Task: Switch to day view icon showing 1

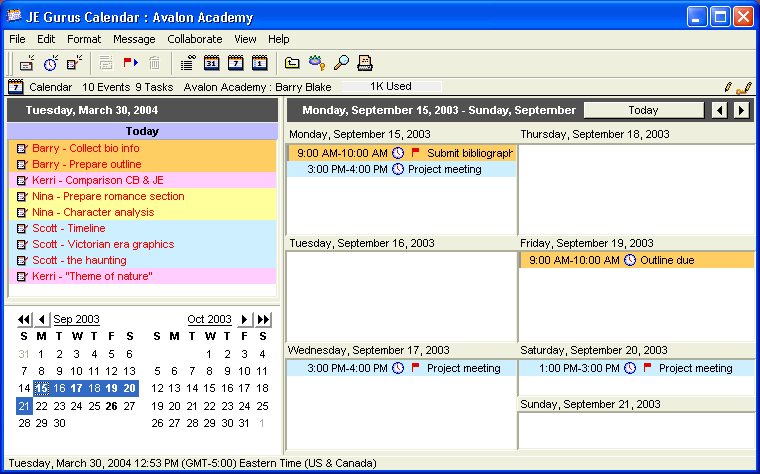Action: 259,63
